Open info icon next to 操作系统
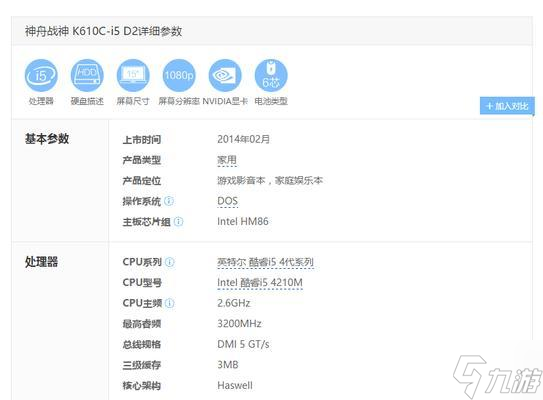543x400 pixels. (x=169, y=201)
